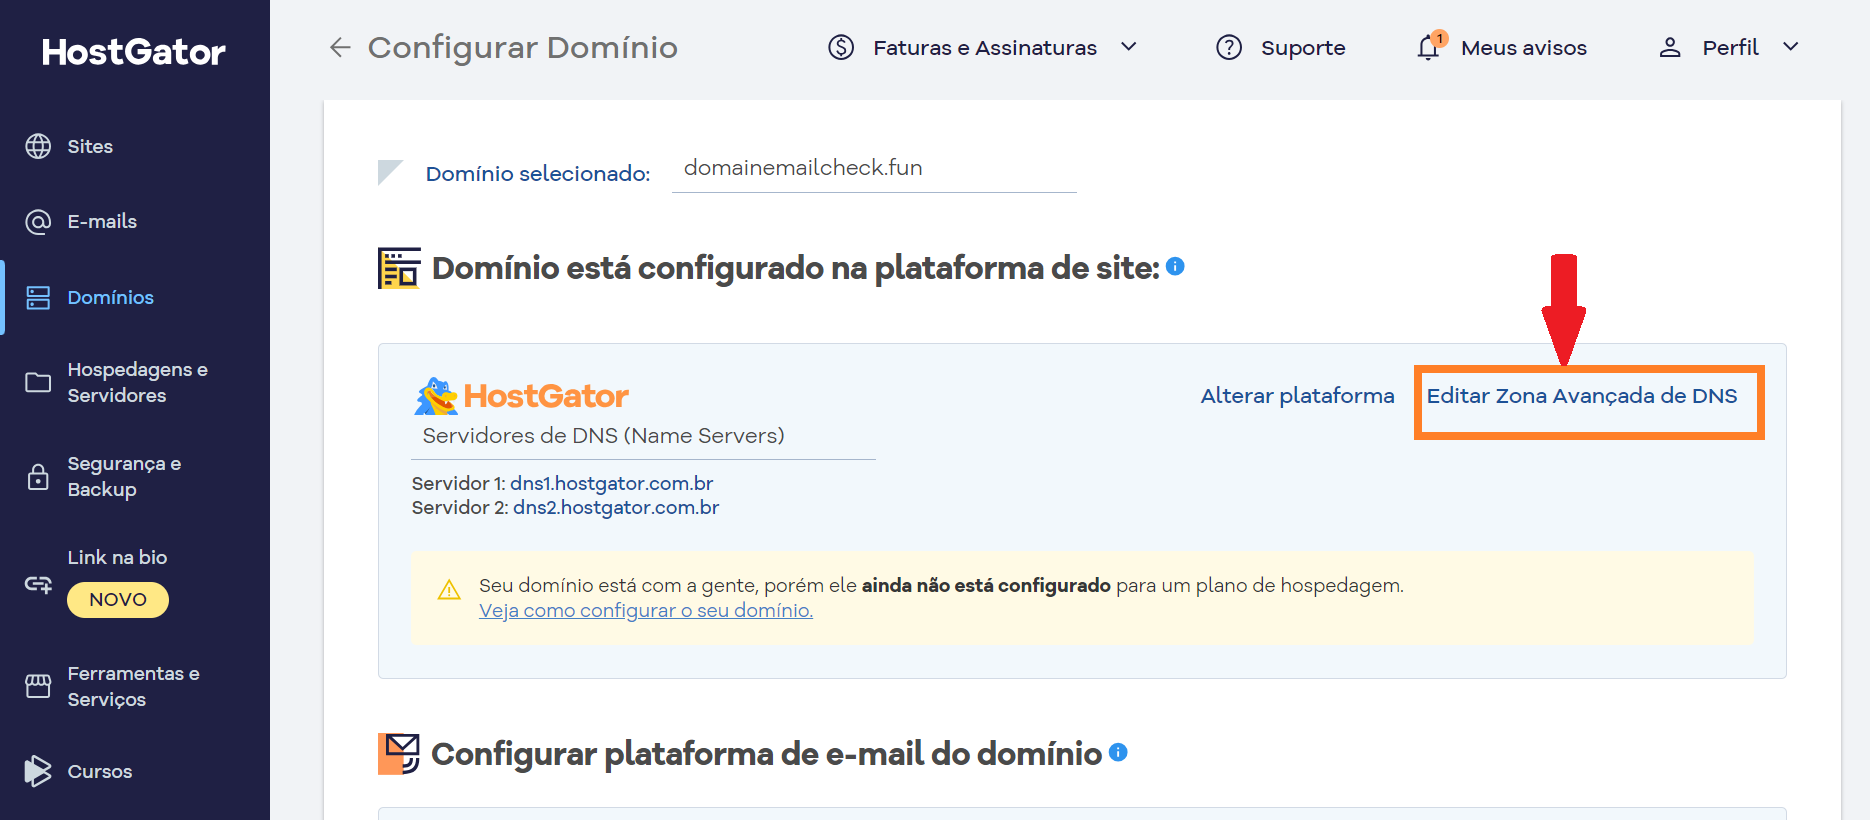This screenshot has height=820, width=1870.
Task: Click Servidores de DNS (Name Servers) text
Action: (x=603, y=436)
